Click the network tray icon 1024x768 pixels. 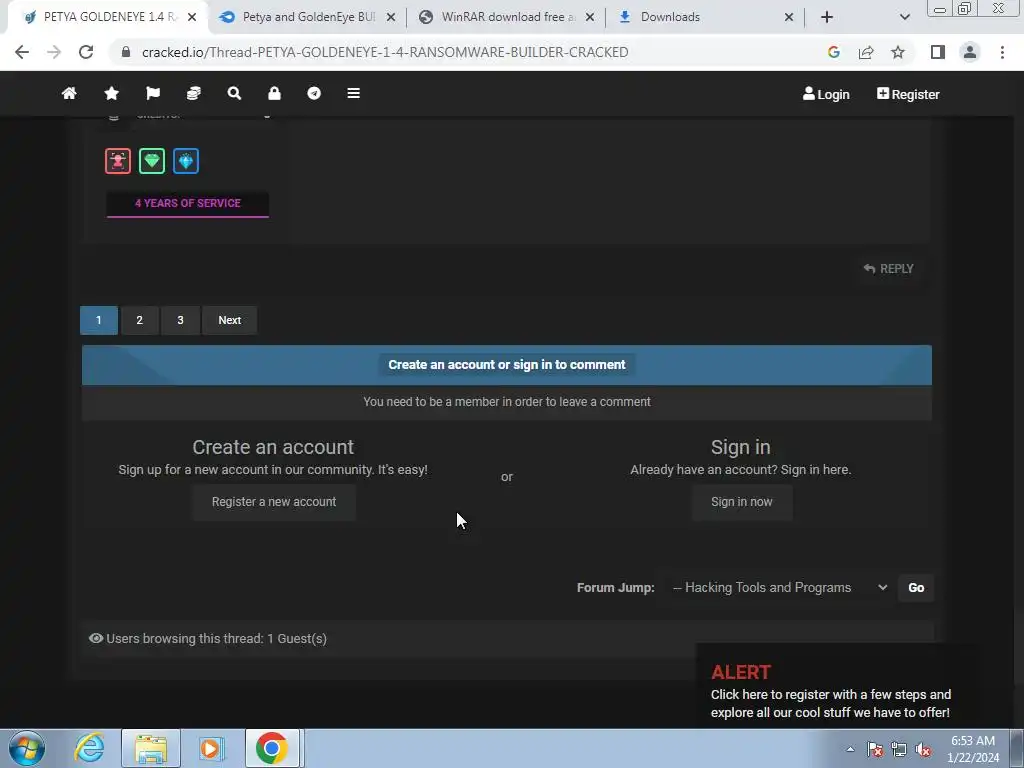click(899, 750)
